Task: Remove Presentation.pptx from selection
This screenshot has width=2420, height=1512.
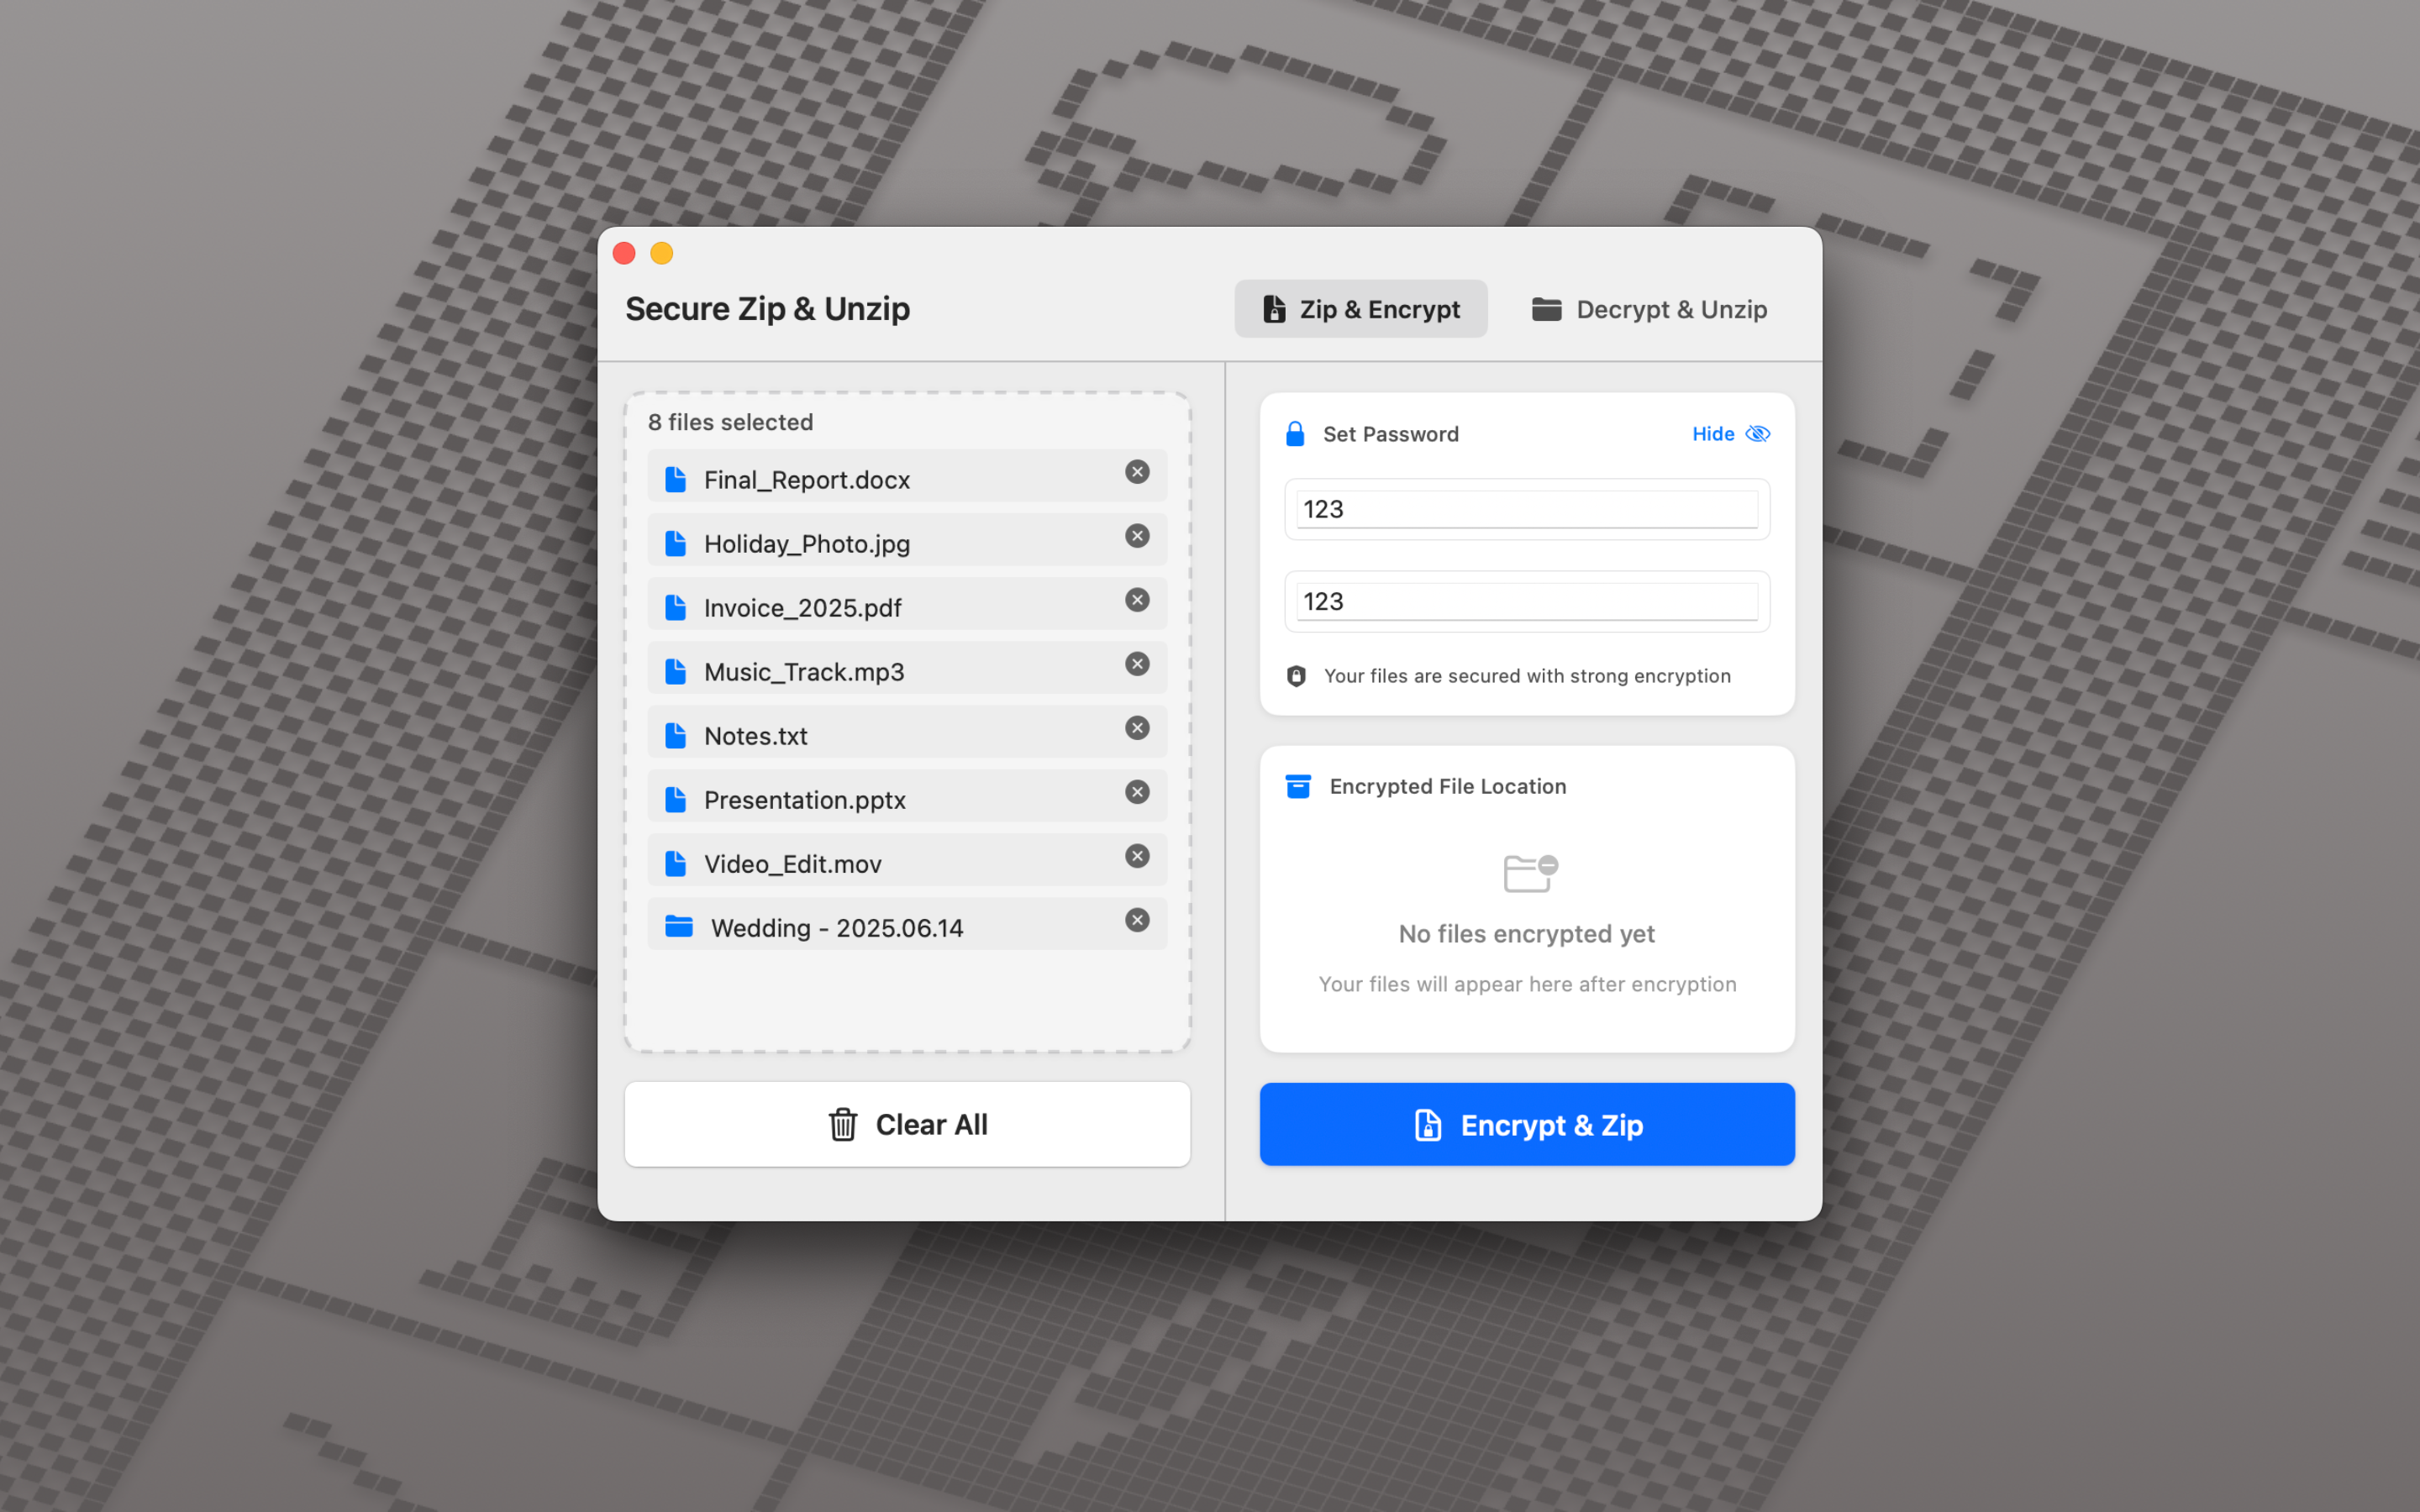Action: (x=1137, y=792)
